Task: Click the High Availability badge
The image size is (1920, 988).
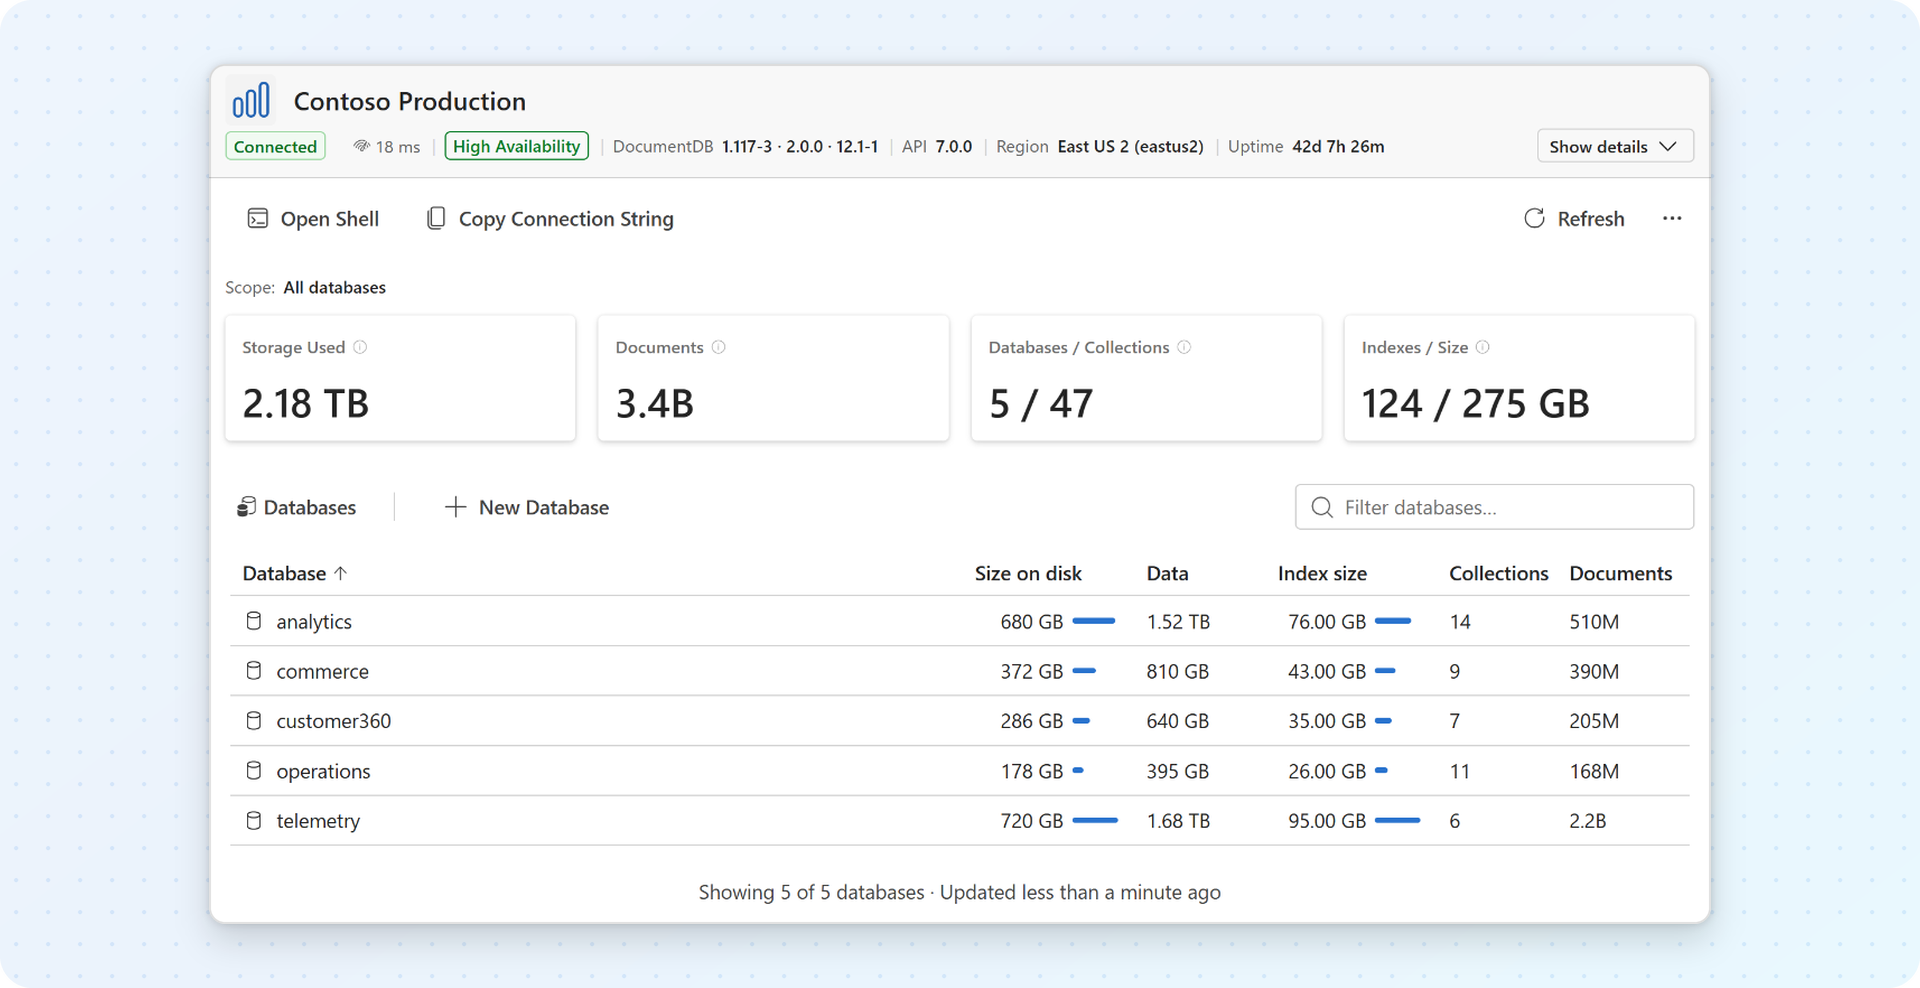Action: coord(516,146)
